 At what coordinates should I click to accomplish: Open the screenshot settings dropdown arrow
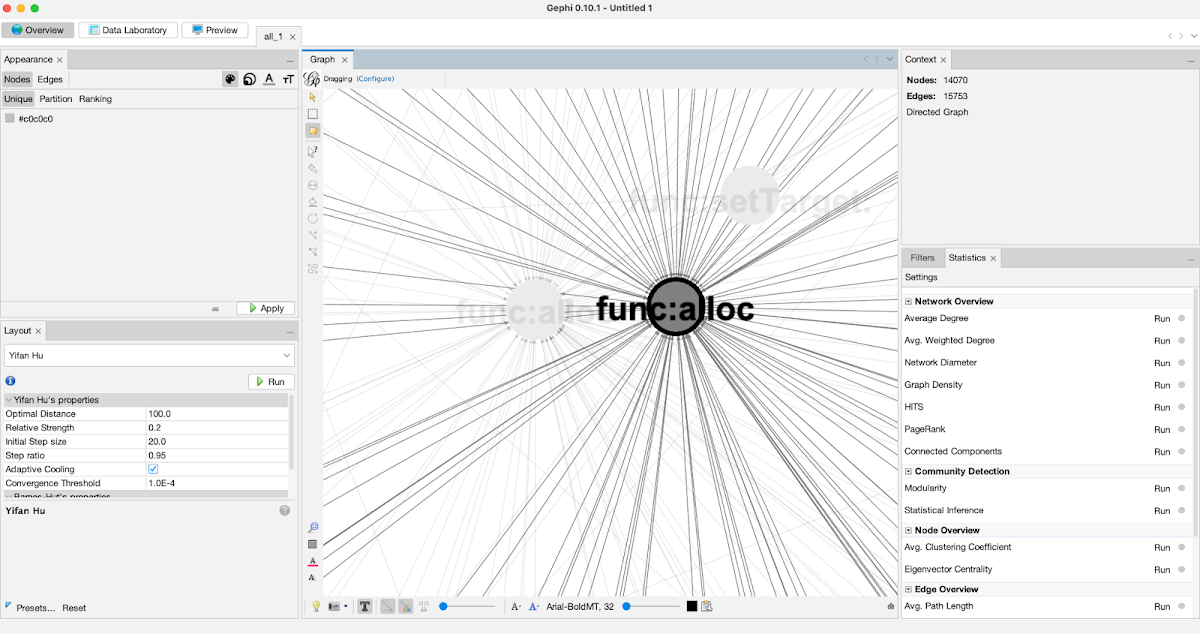(x=346, y=605)
